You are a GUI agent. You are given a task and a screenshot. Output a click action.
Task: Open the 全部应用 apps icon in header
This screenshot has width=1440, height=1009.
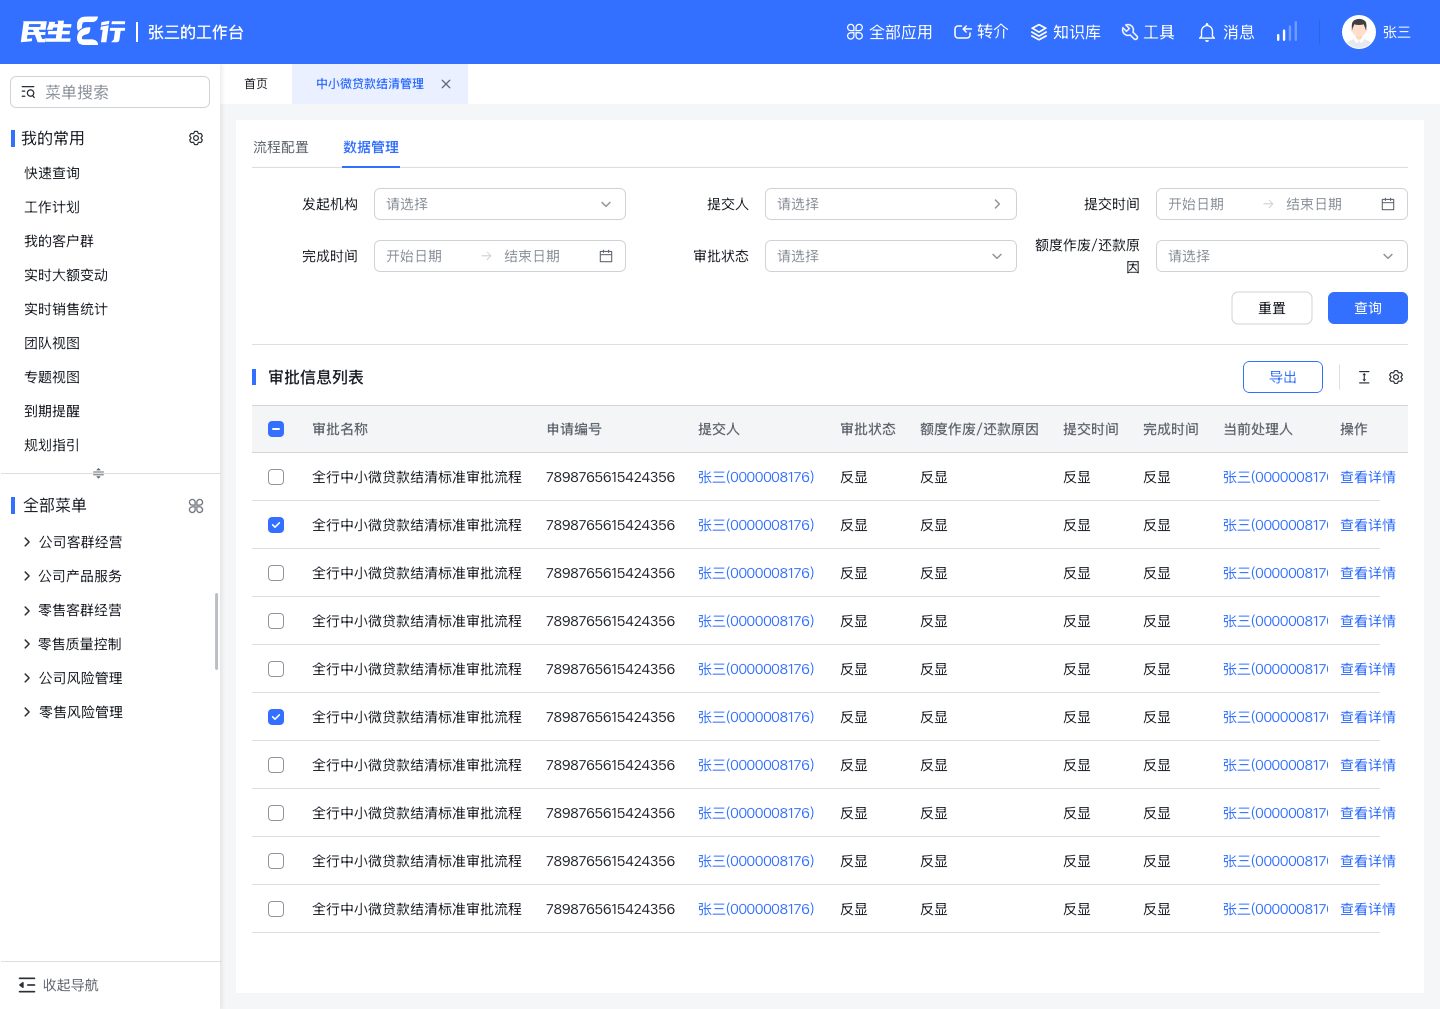pos(854,32)
